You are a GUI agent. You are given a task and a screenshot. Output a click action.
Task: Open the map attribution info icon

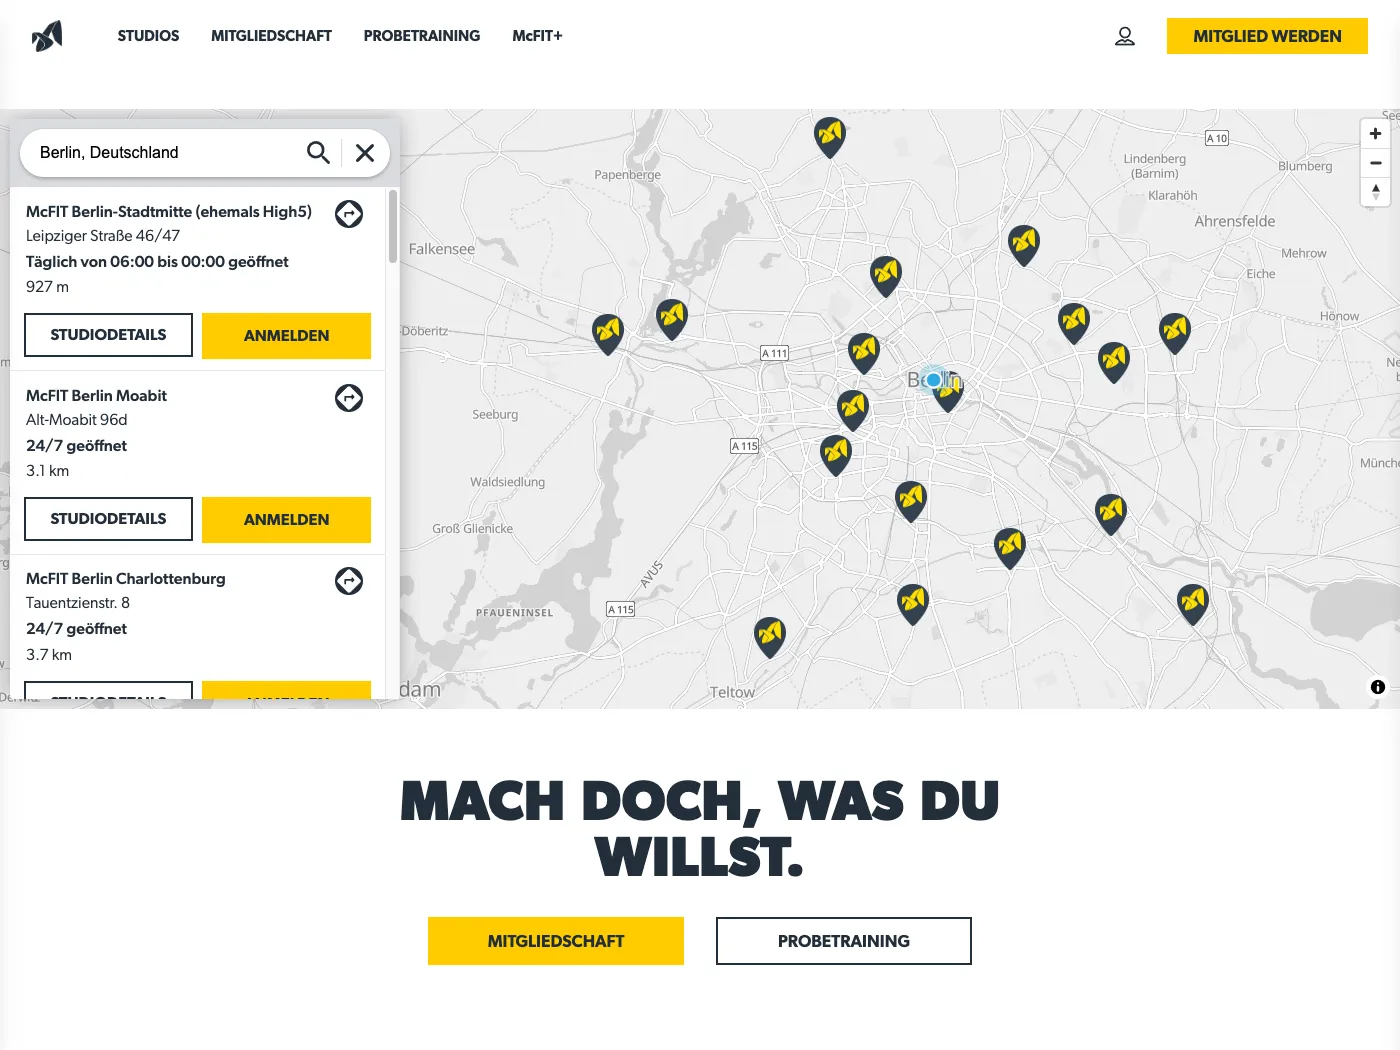[1378, 687]
